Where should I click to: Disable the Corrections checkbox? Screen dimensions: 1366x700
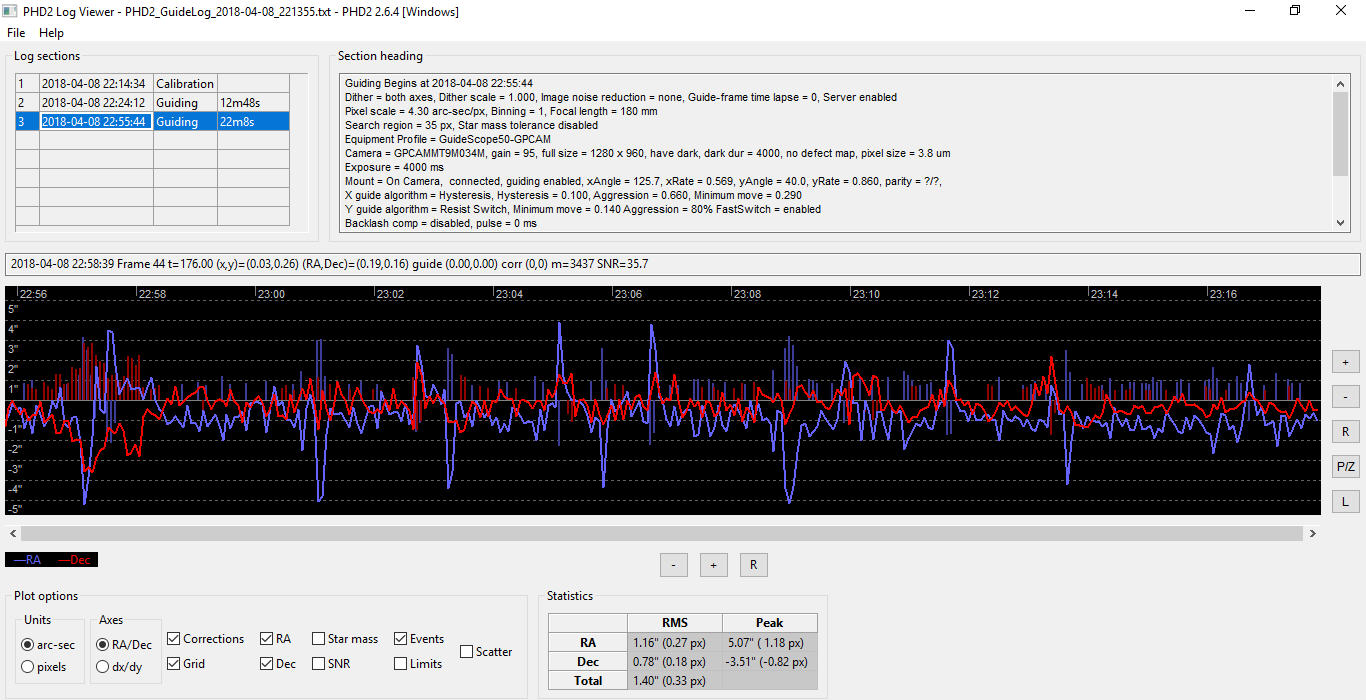175,639
